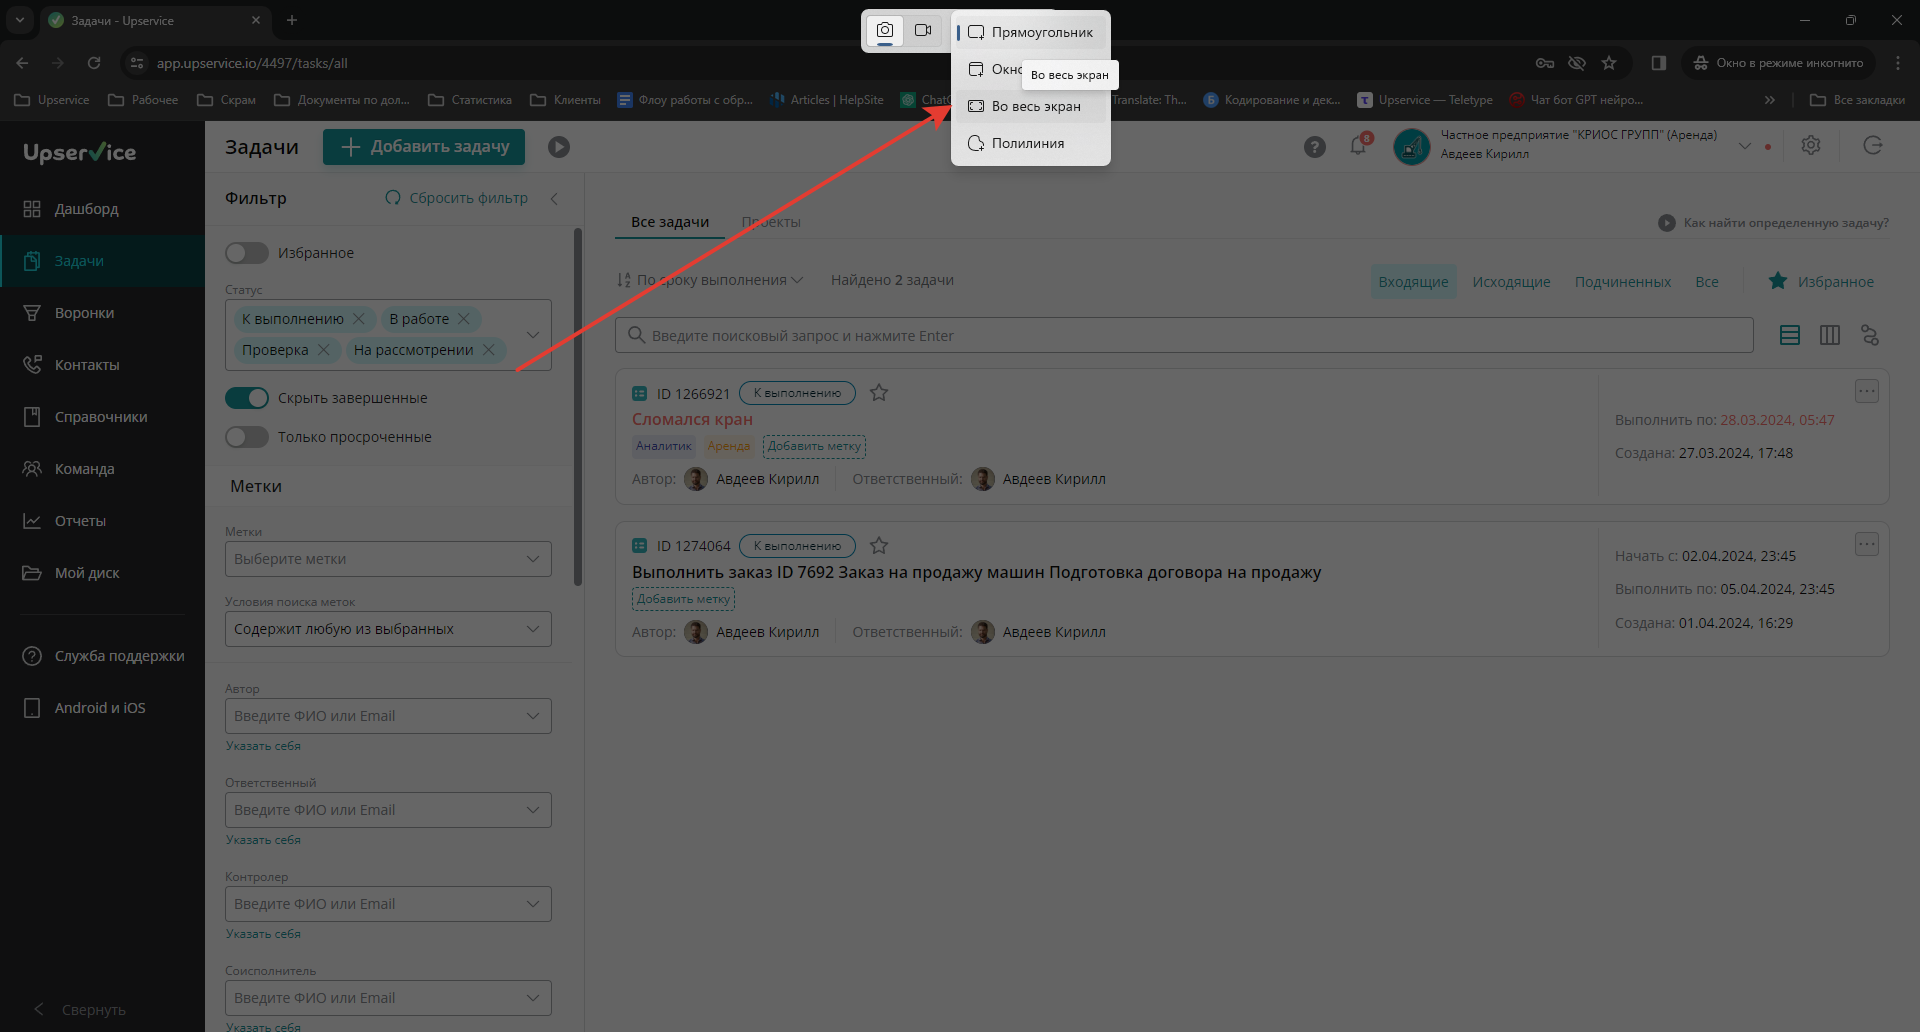Select the screenshot camera mode icon
This screenshot has height=1032, width=1920.
pyautogui.click(x=885, y=31)
